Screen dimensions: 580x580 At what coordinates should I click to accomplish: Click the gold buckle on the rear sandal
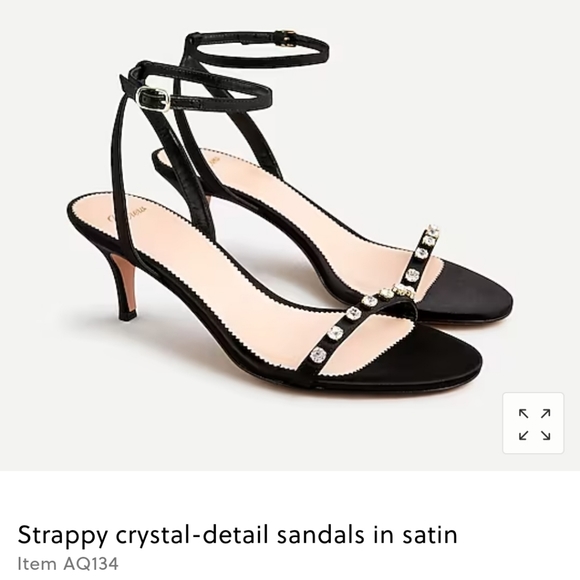pos(288,38)
